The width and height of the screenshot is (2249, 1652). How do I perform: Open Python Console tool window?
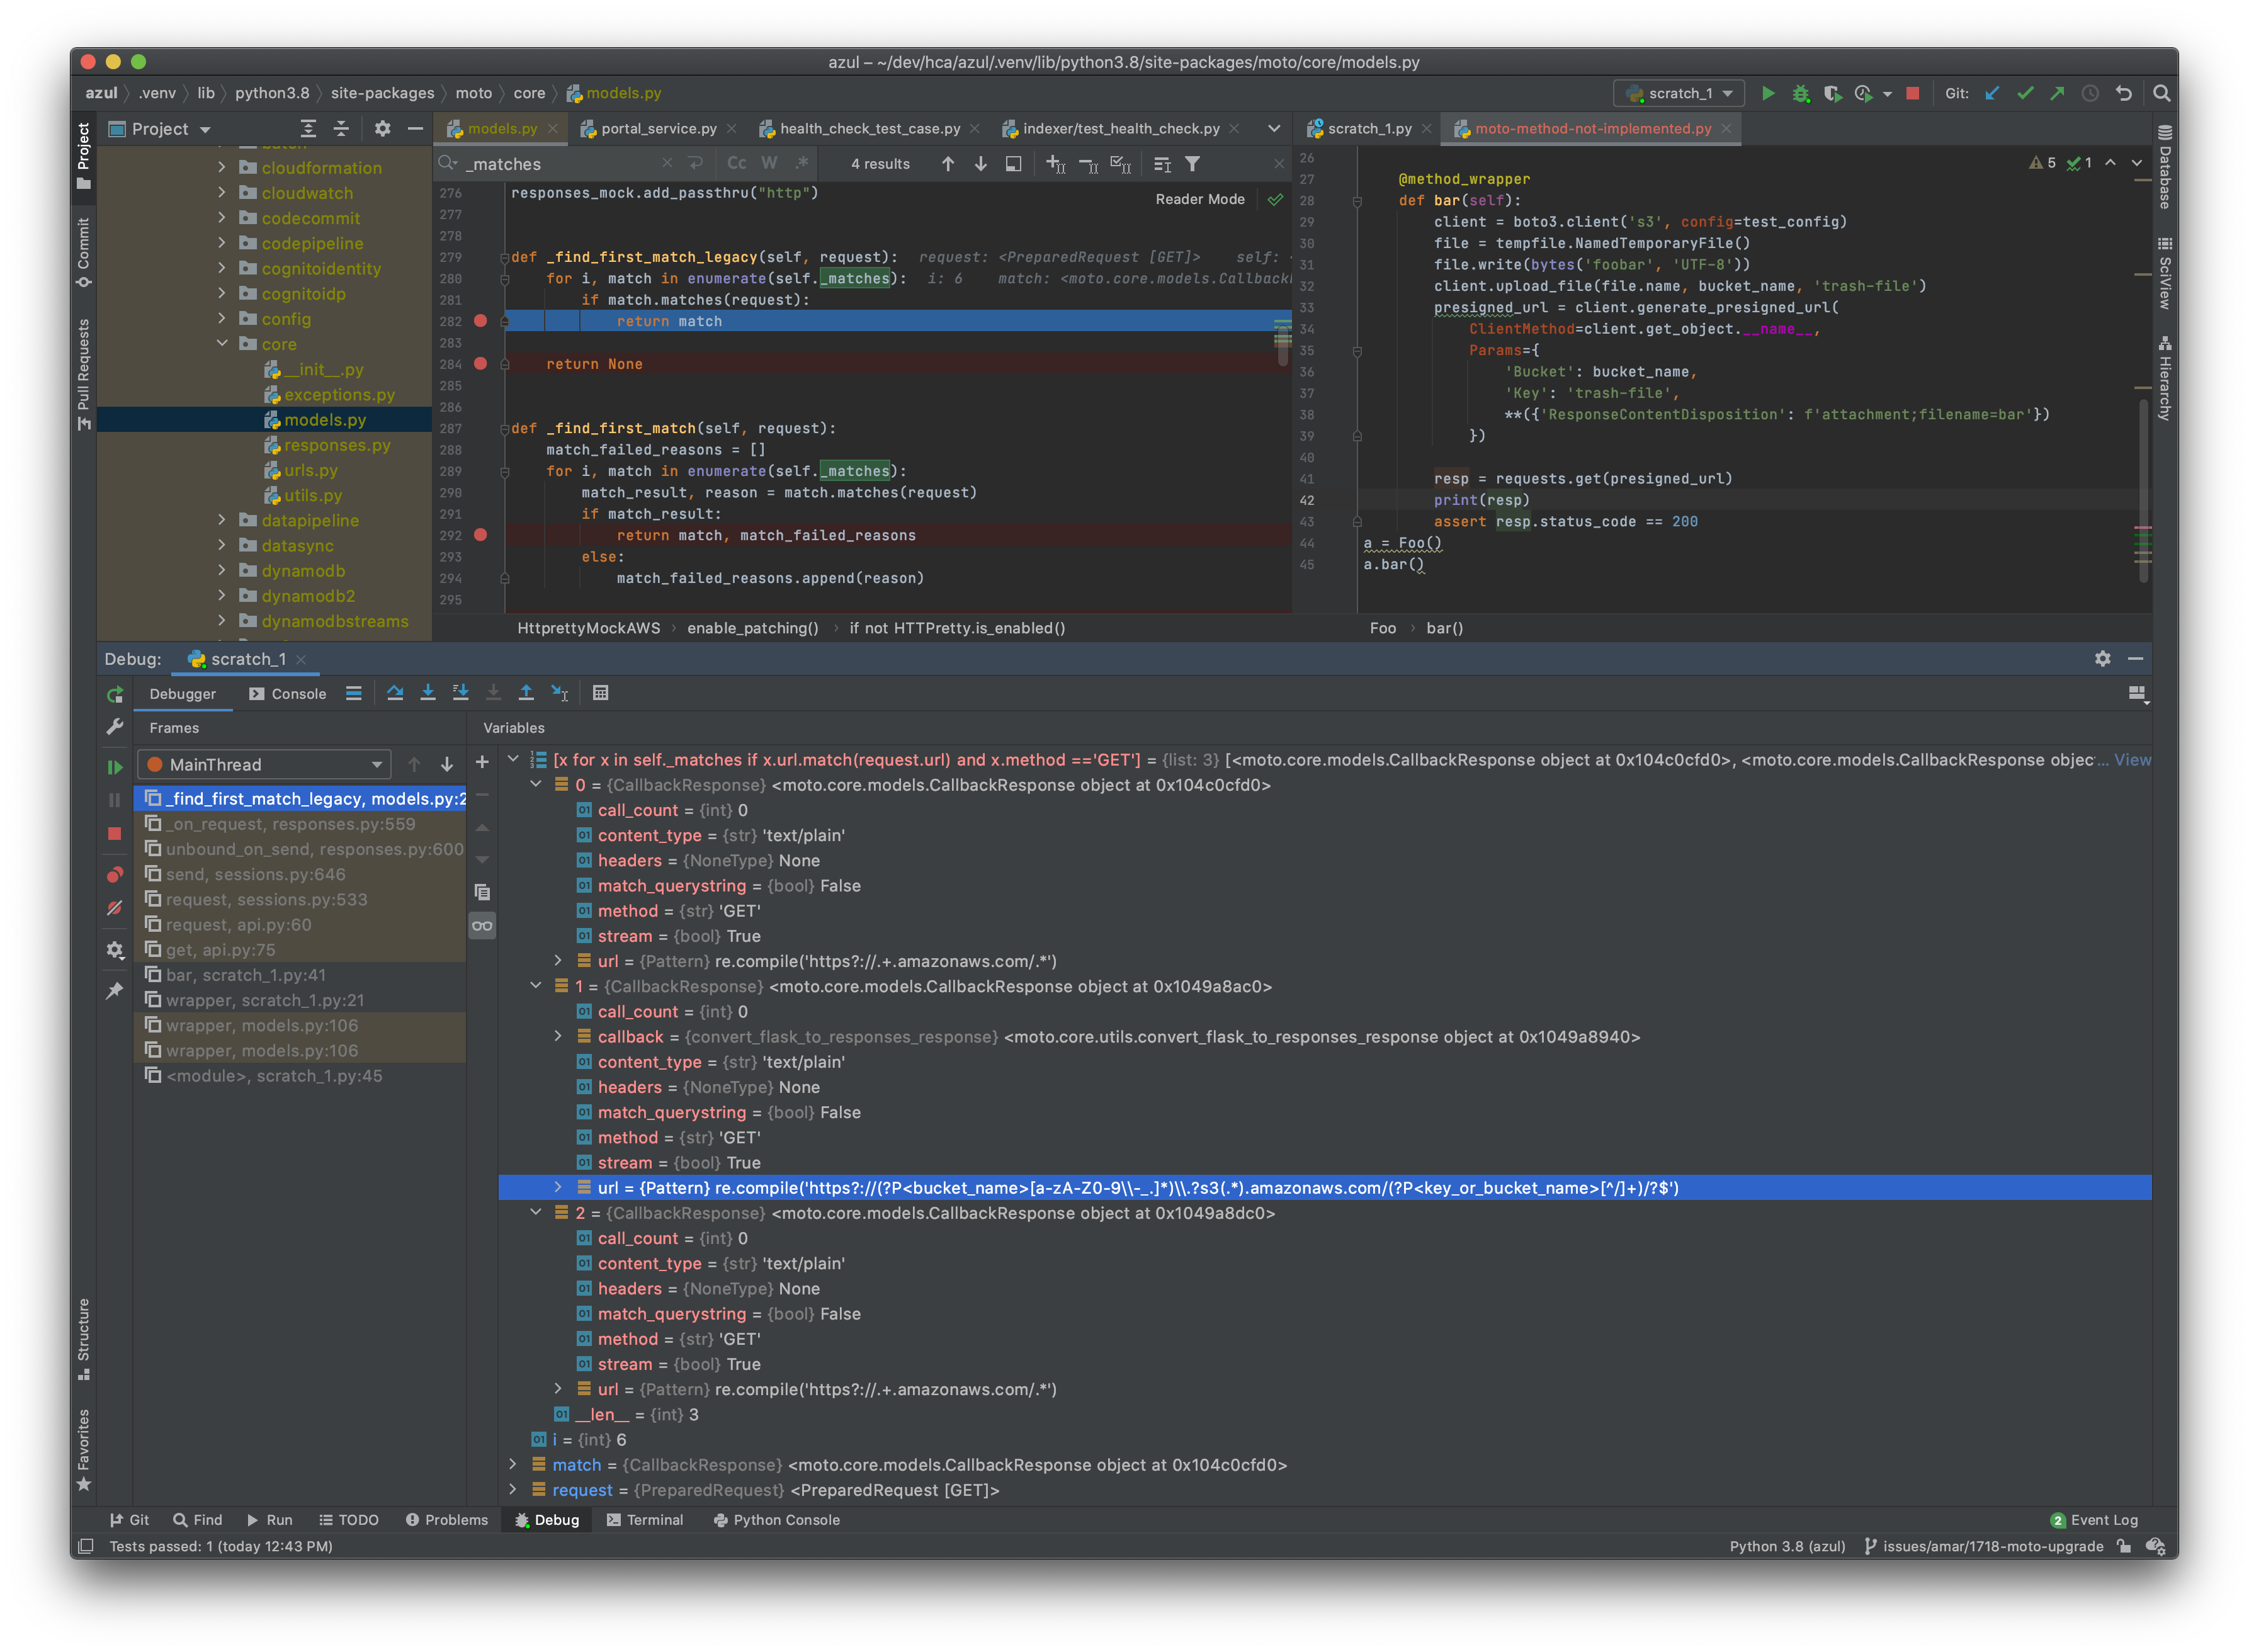point(776,1520)
